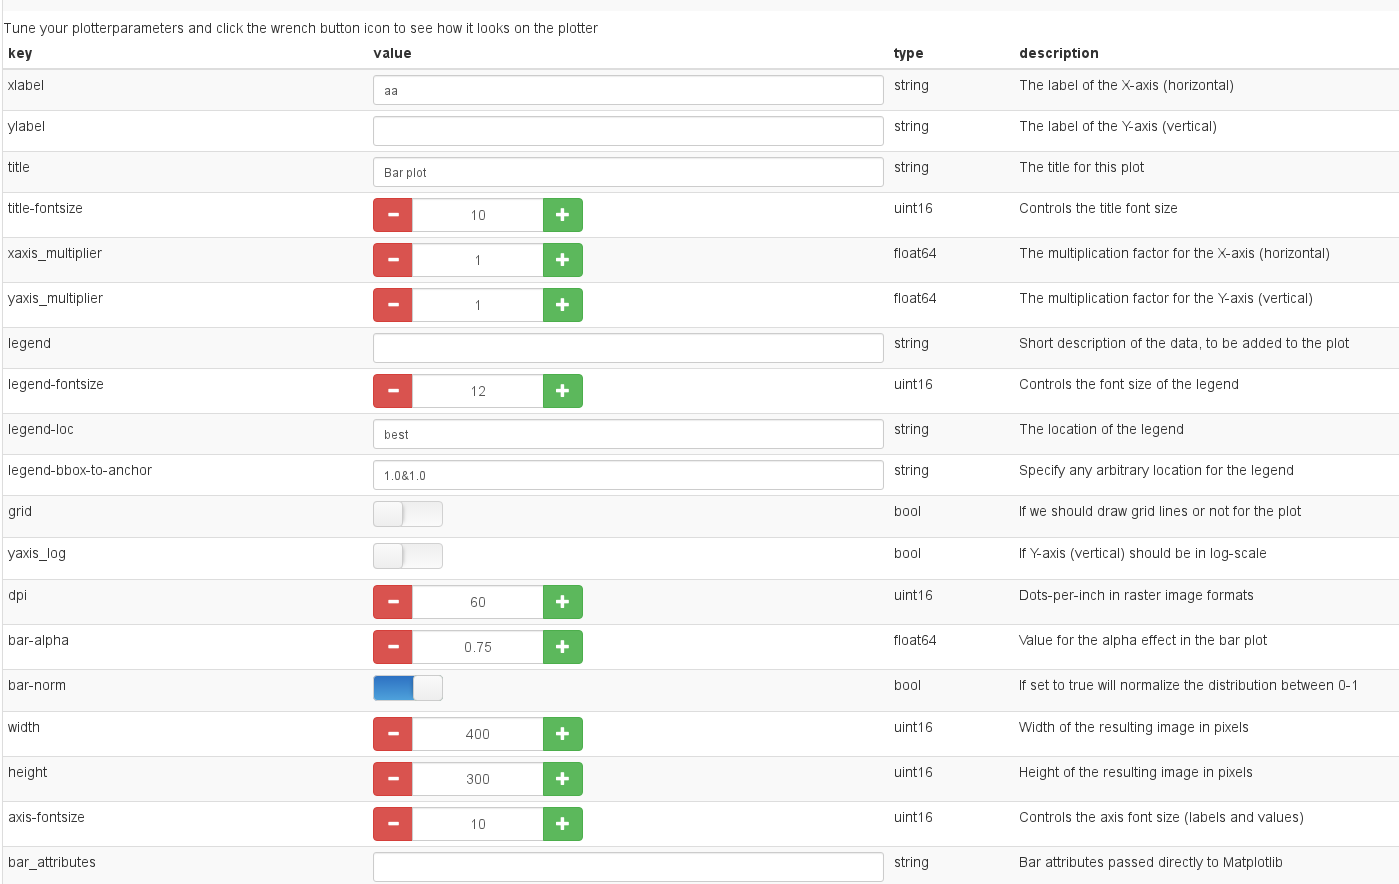Disable the bar-norm switch
Image resolution: width=1399 pixels, height=884 pixels.
(x=408, y=688)
